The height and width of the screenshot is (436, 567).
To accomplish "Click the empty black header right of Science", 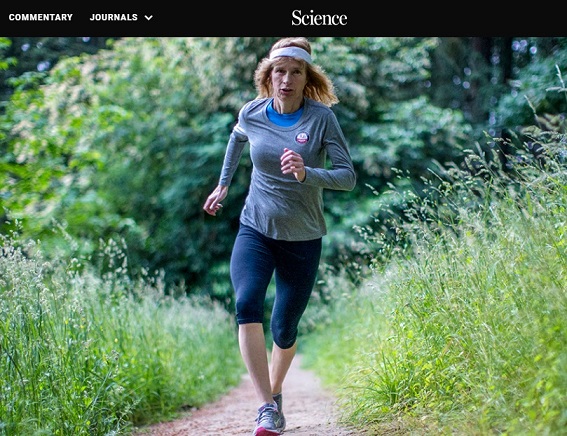I will [x=457, y=18].
